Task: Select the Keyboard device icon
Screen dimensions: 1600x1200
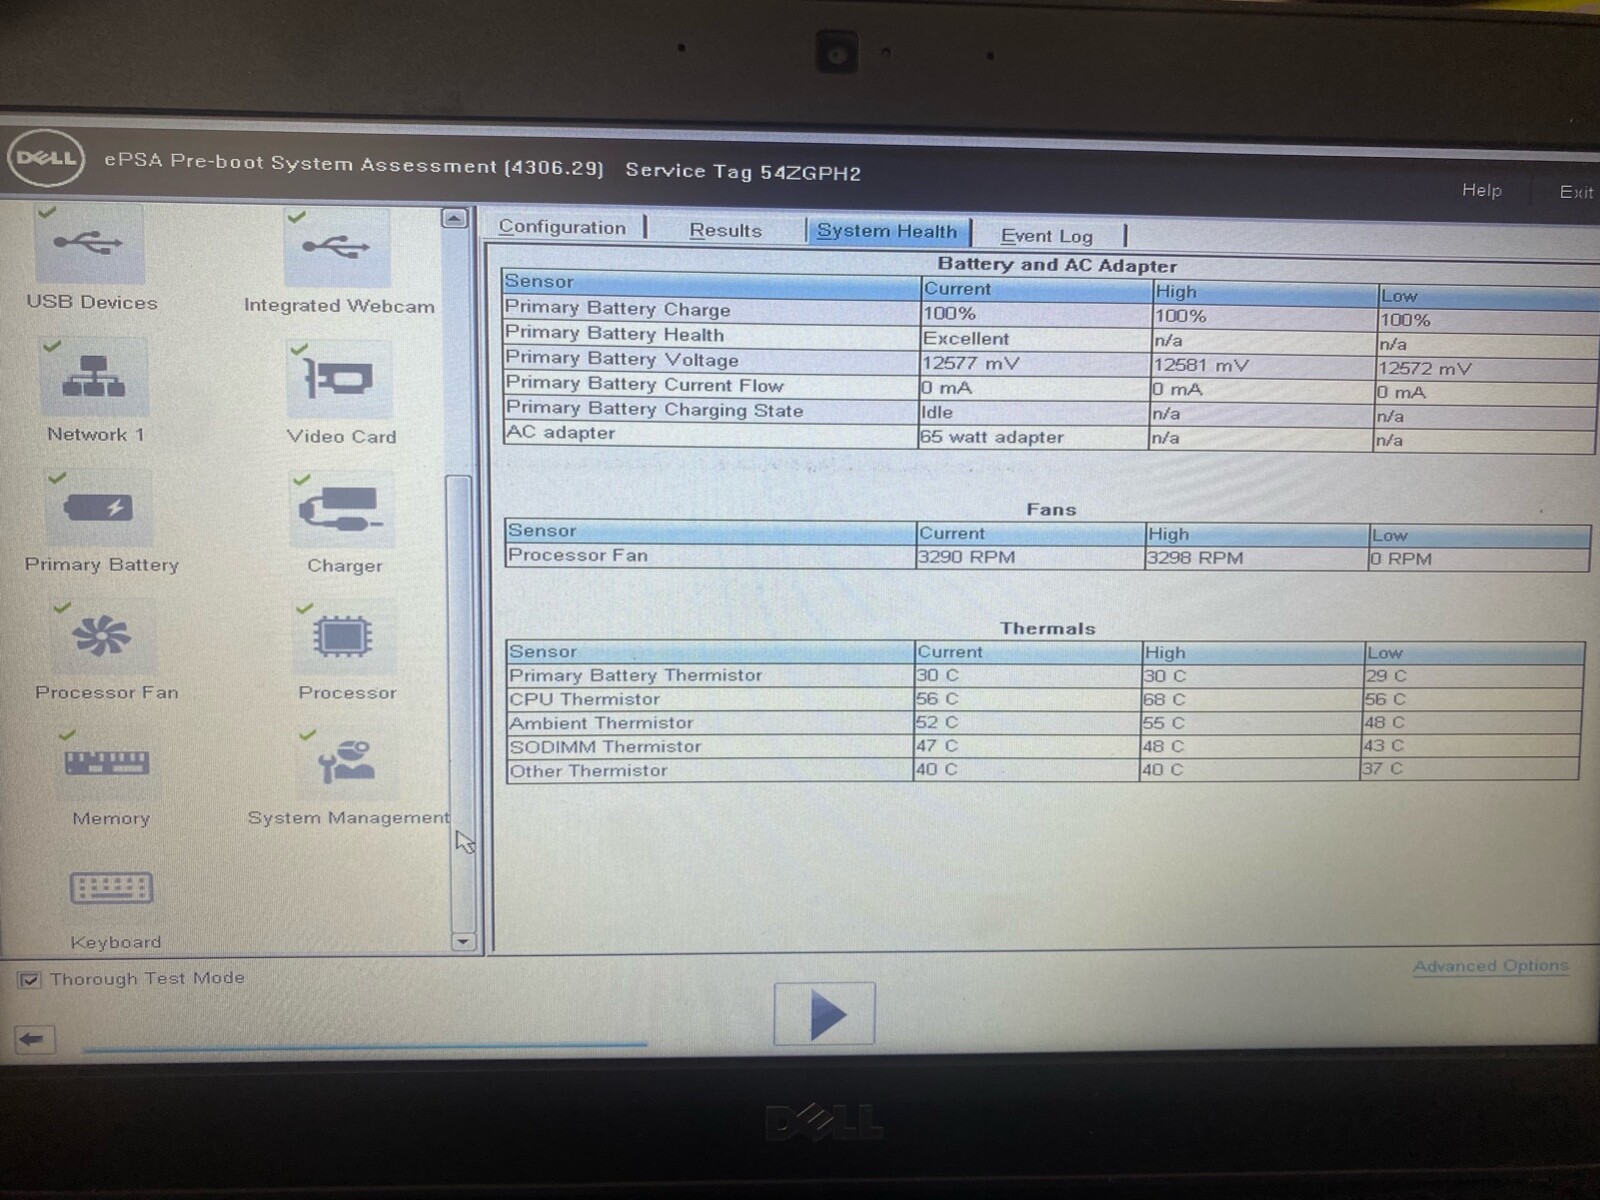Action: pyautogui.click(x=111, y=888)
